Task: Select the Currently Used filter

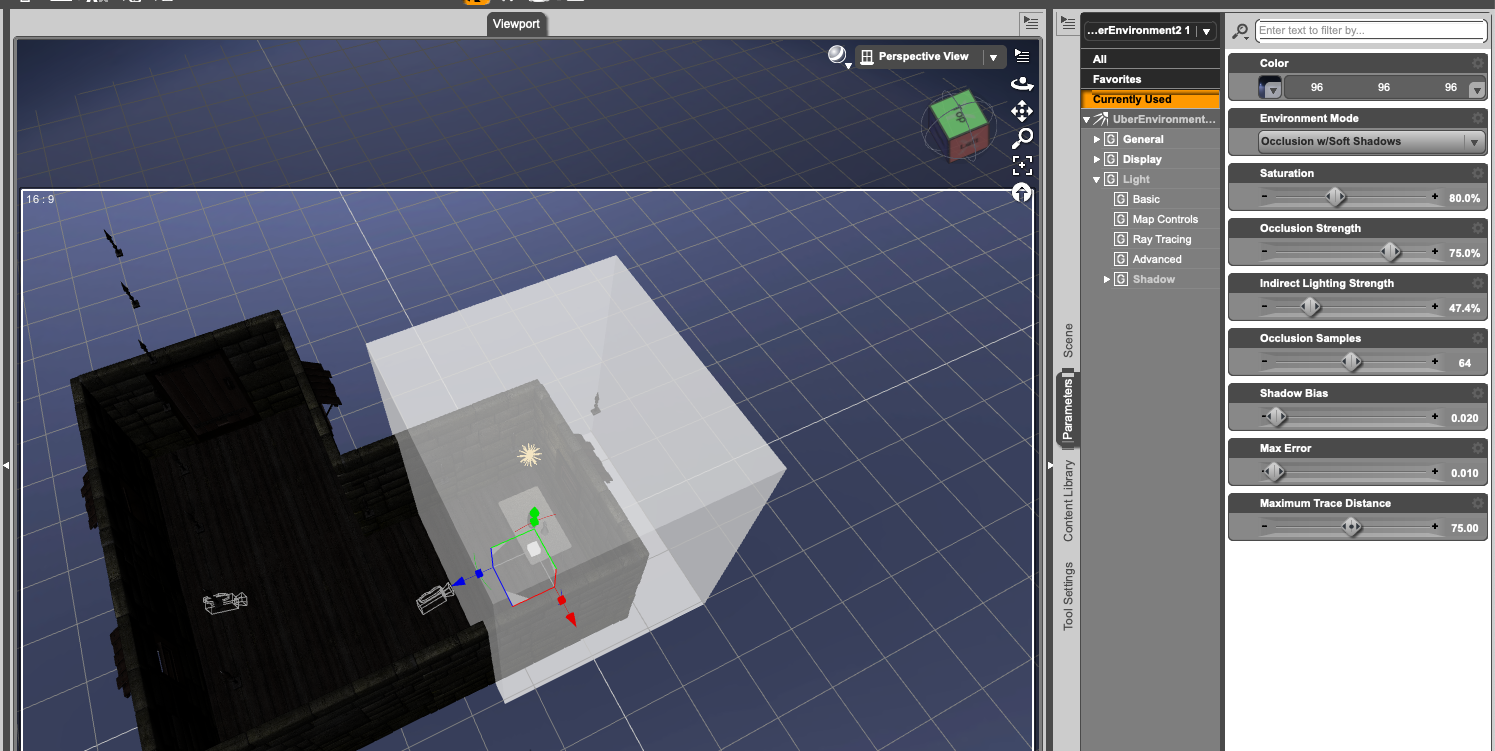Action: click(x=1150, y=99)
